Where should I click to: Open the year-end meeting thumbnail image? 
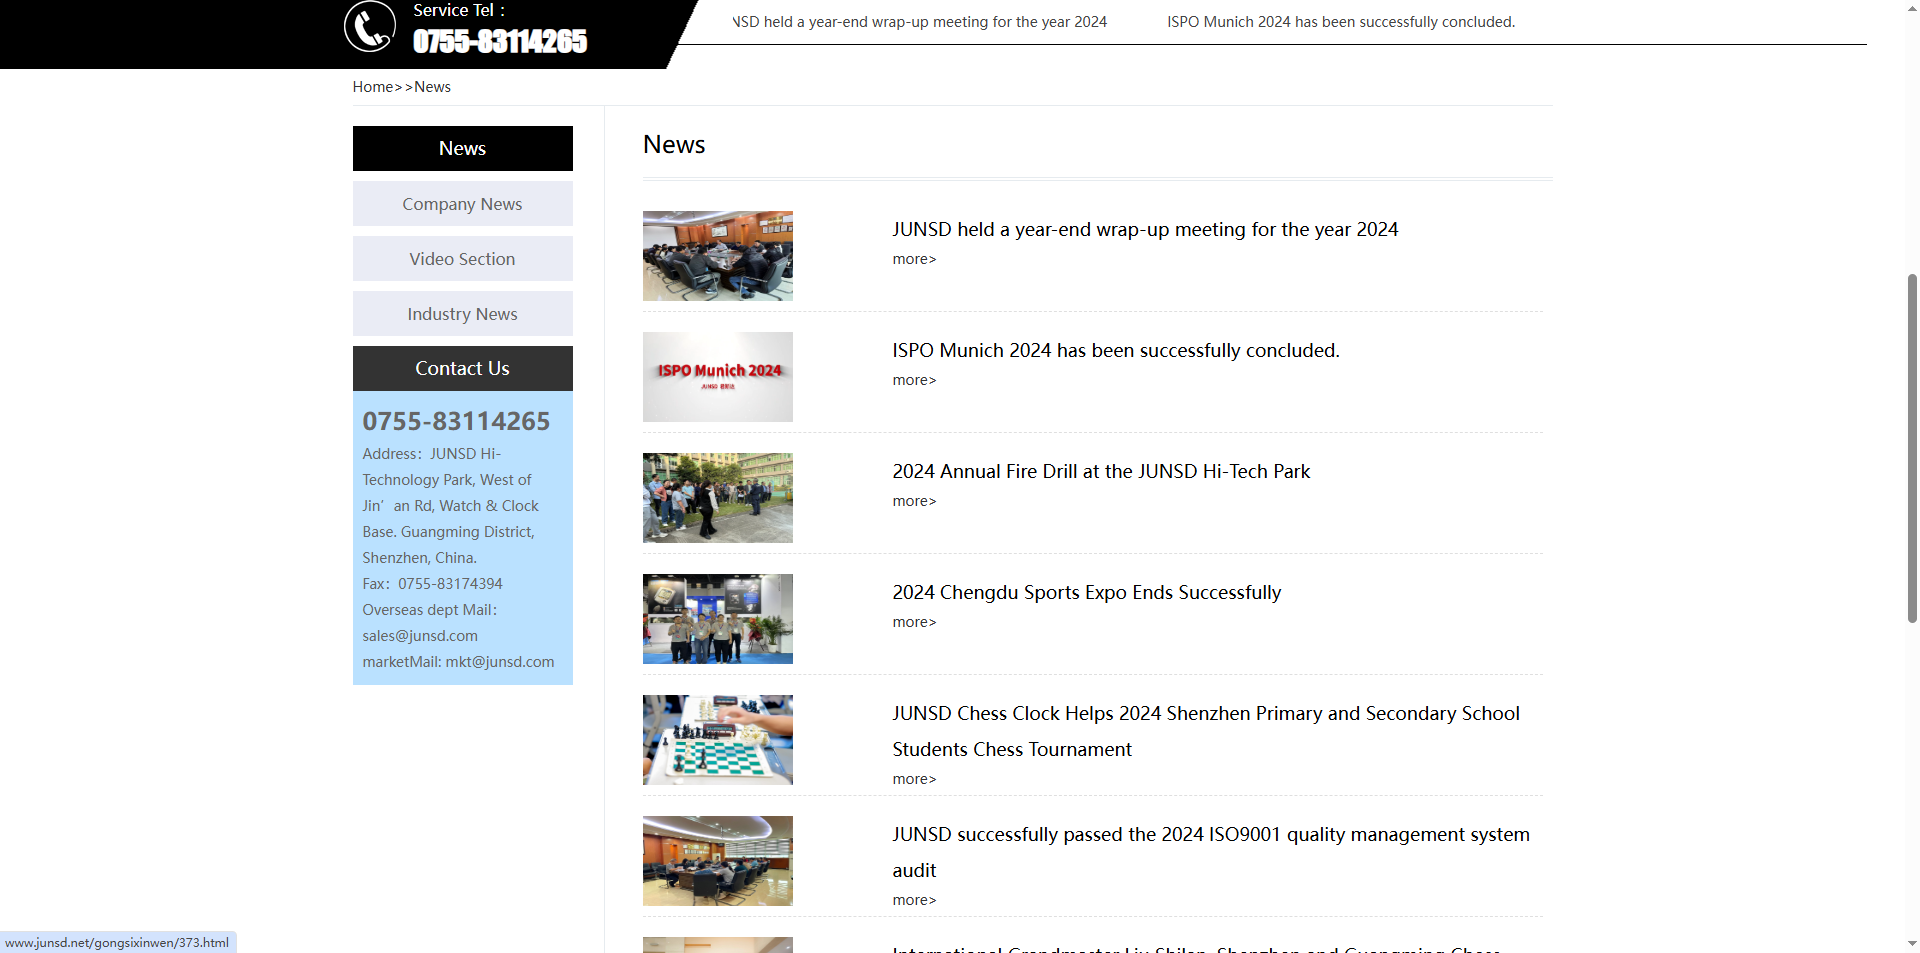coord(718,256)
